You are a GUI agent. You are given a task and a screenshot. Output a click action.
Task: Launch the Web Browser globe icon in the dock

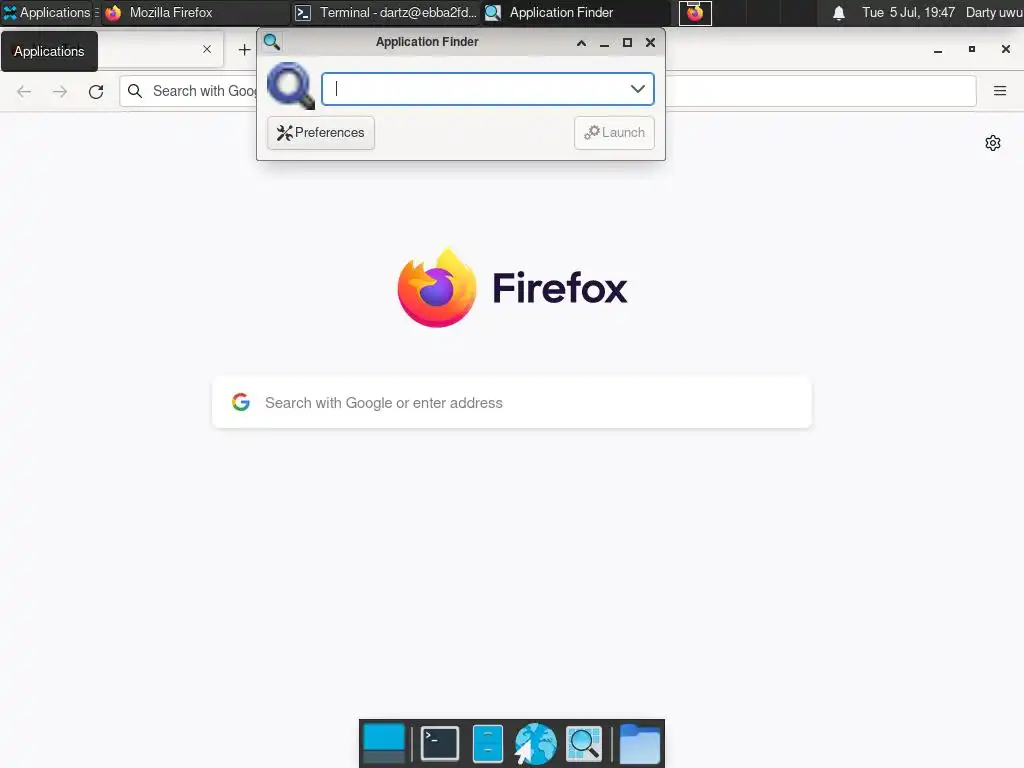tap(535, 743)
